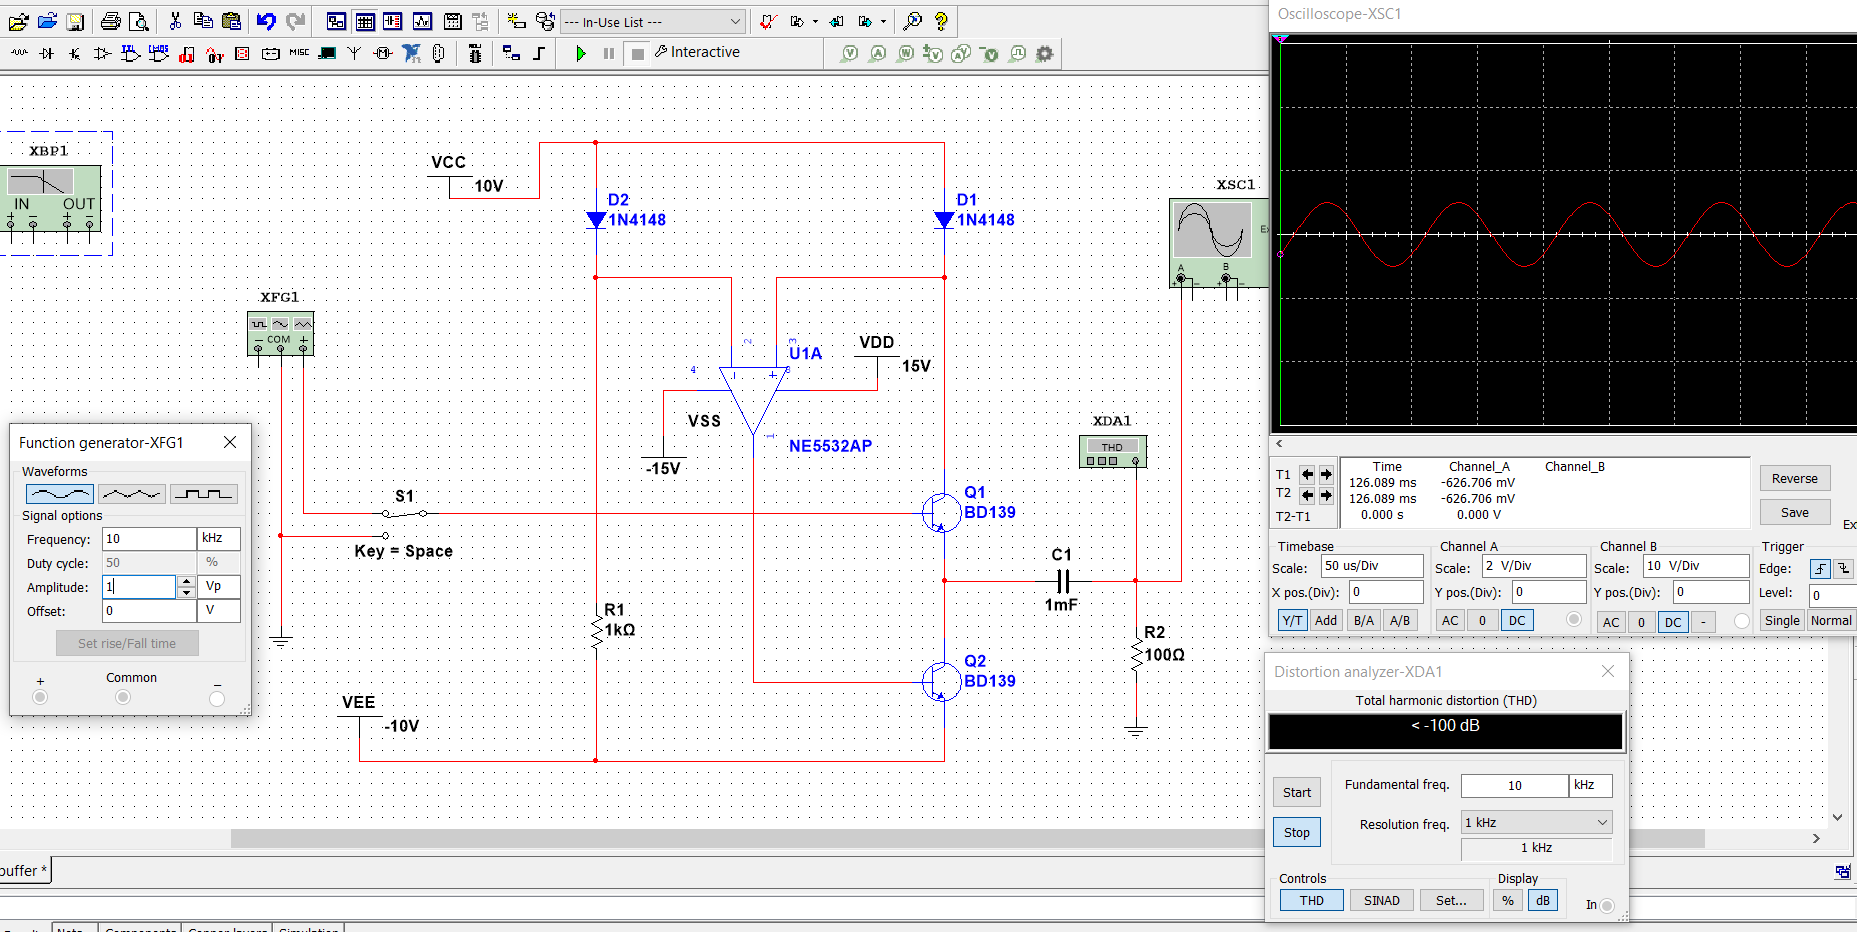Switch timebase to A/B mode
This screenshot has width=1857, height=932.
tap(1400, 620)
